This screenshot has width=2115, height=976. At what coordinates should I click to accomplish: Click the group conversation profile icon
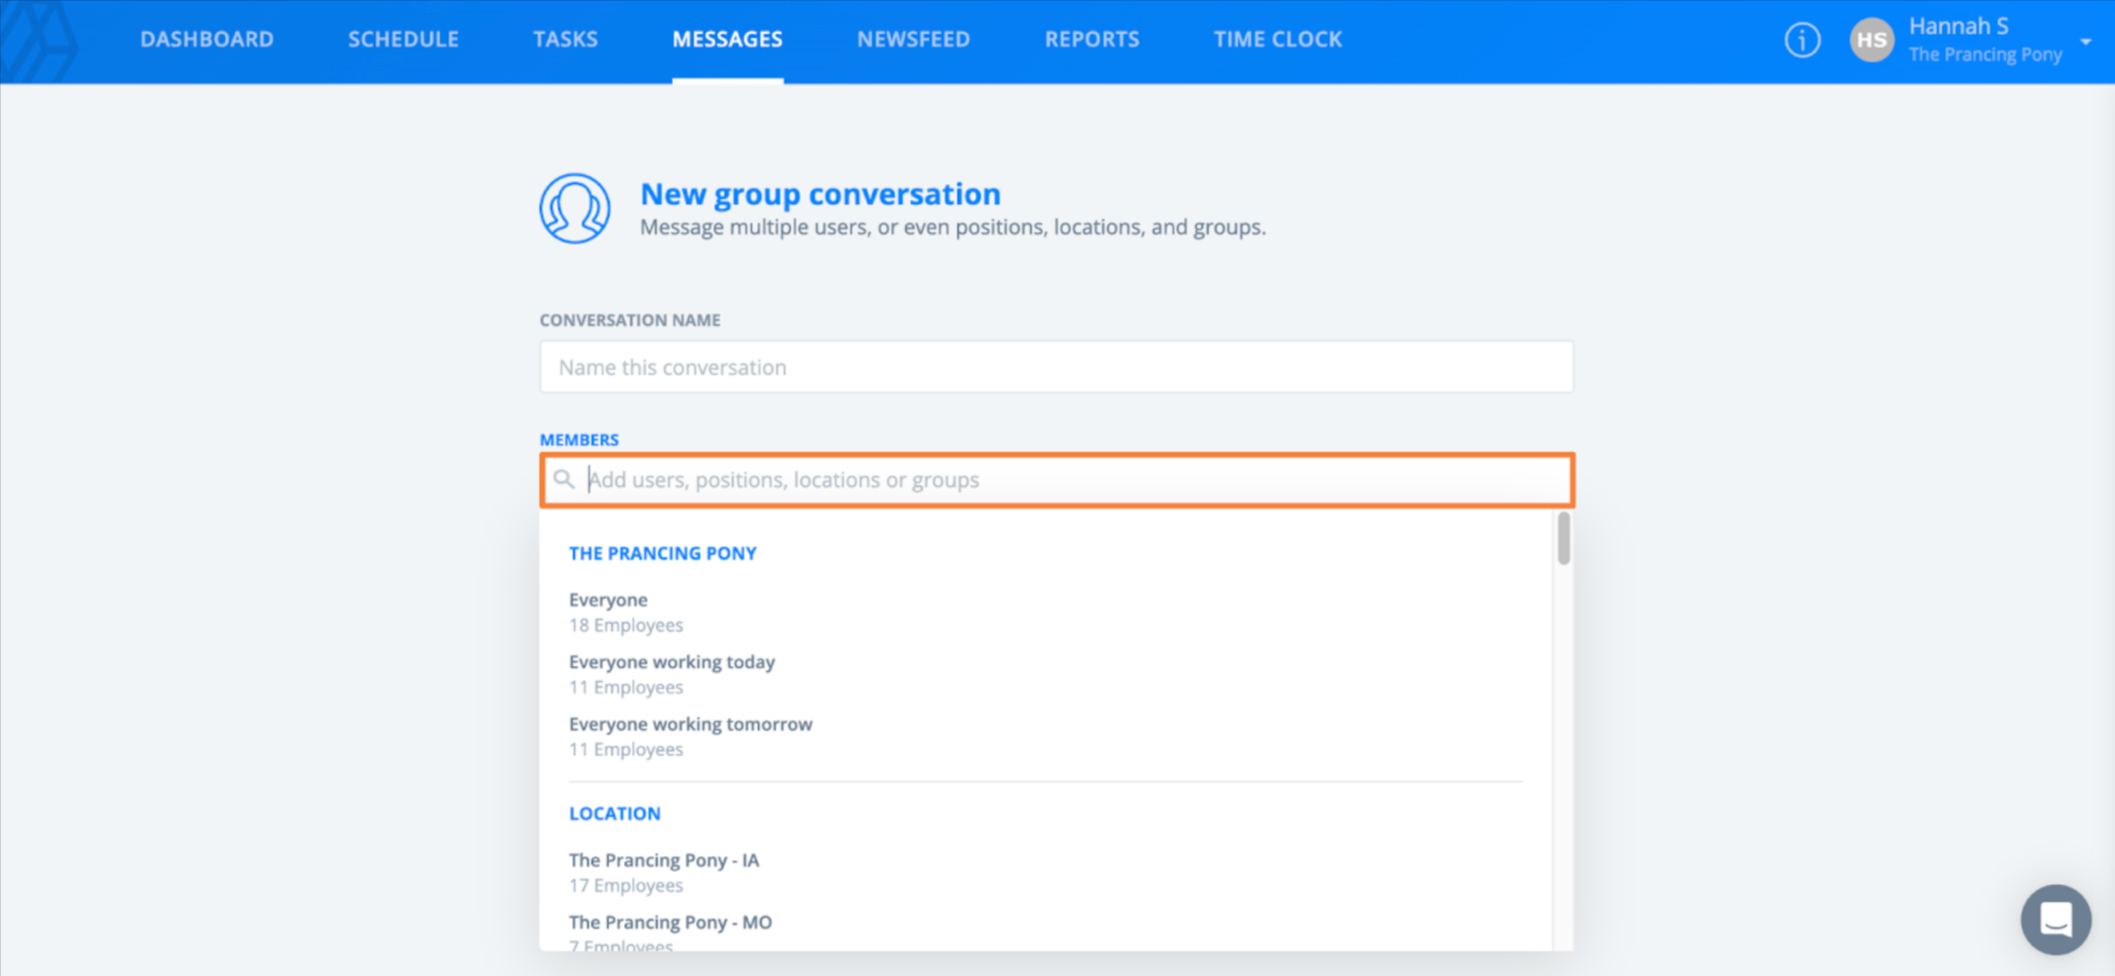click(x=575, y=208)
